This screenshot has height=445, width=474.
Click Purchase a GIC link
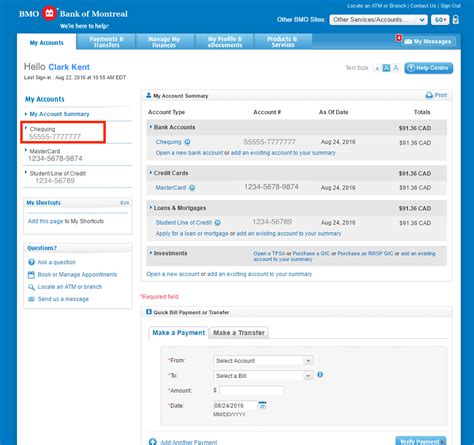pyautogui.click(x=311, y=253)
